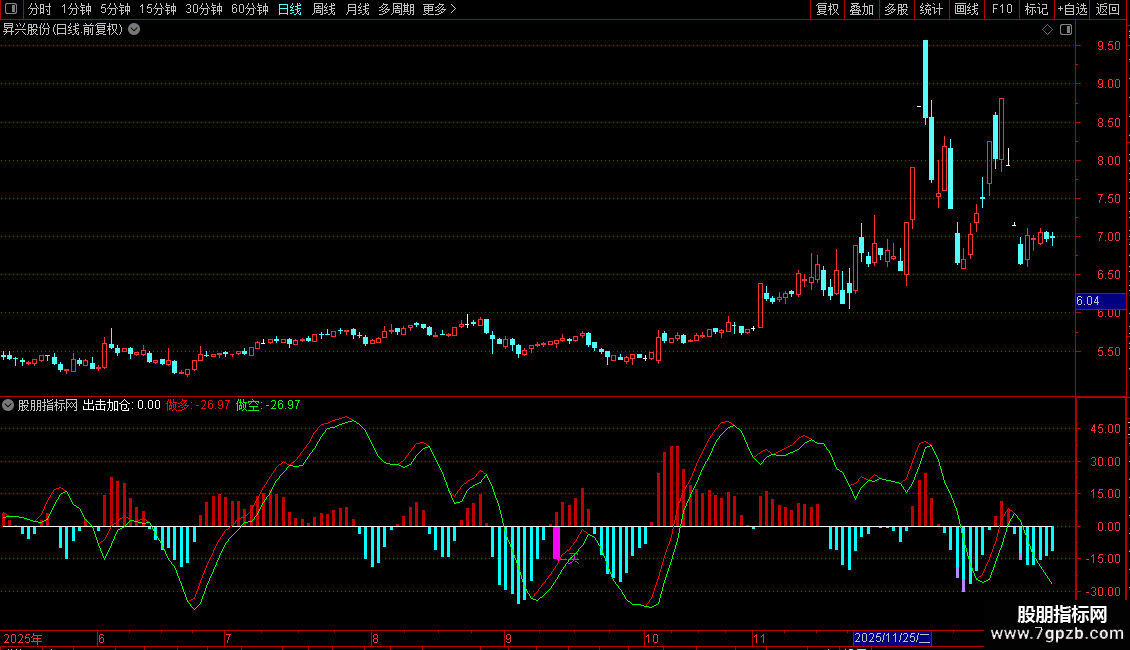
Task: Toggle the side panel icon near price axis
Action: (1066, 30)
